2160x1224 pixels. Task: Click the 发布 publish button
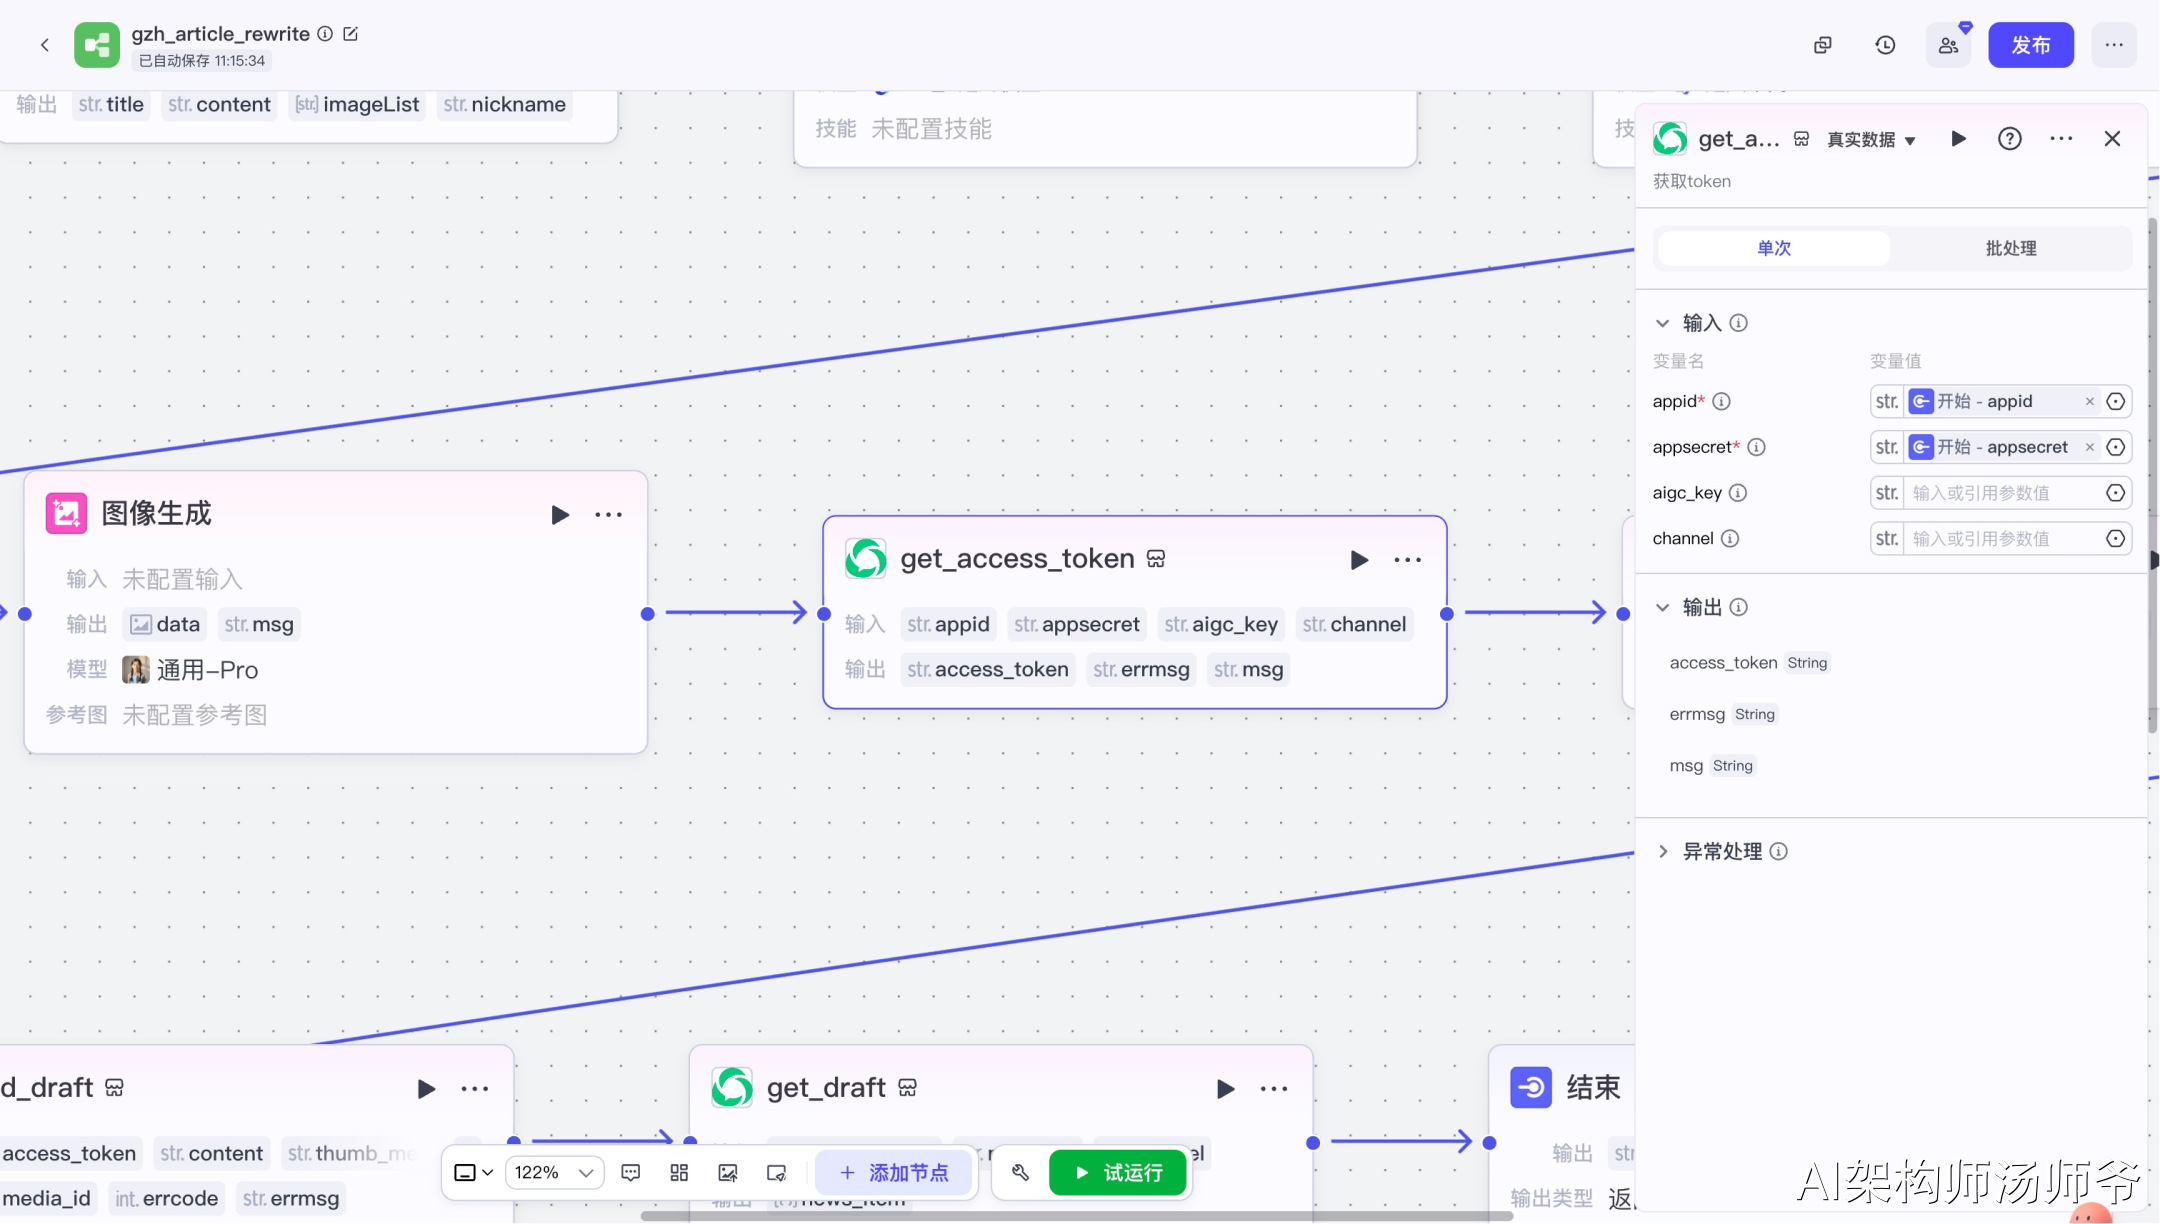tap(2030, 45)
